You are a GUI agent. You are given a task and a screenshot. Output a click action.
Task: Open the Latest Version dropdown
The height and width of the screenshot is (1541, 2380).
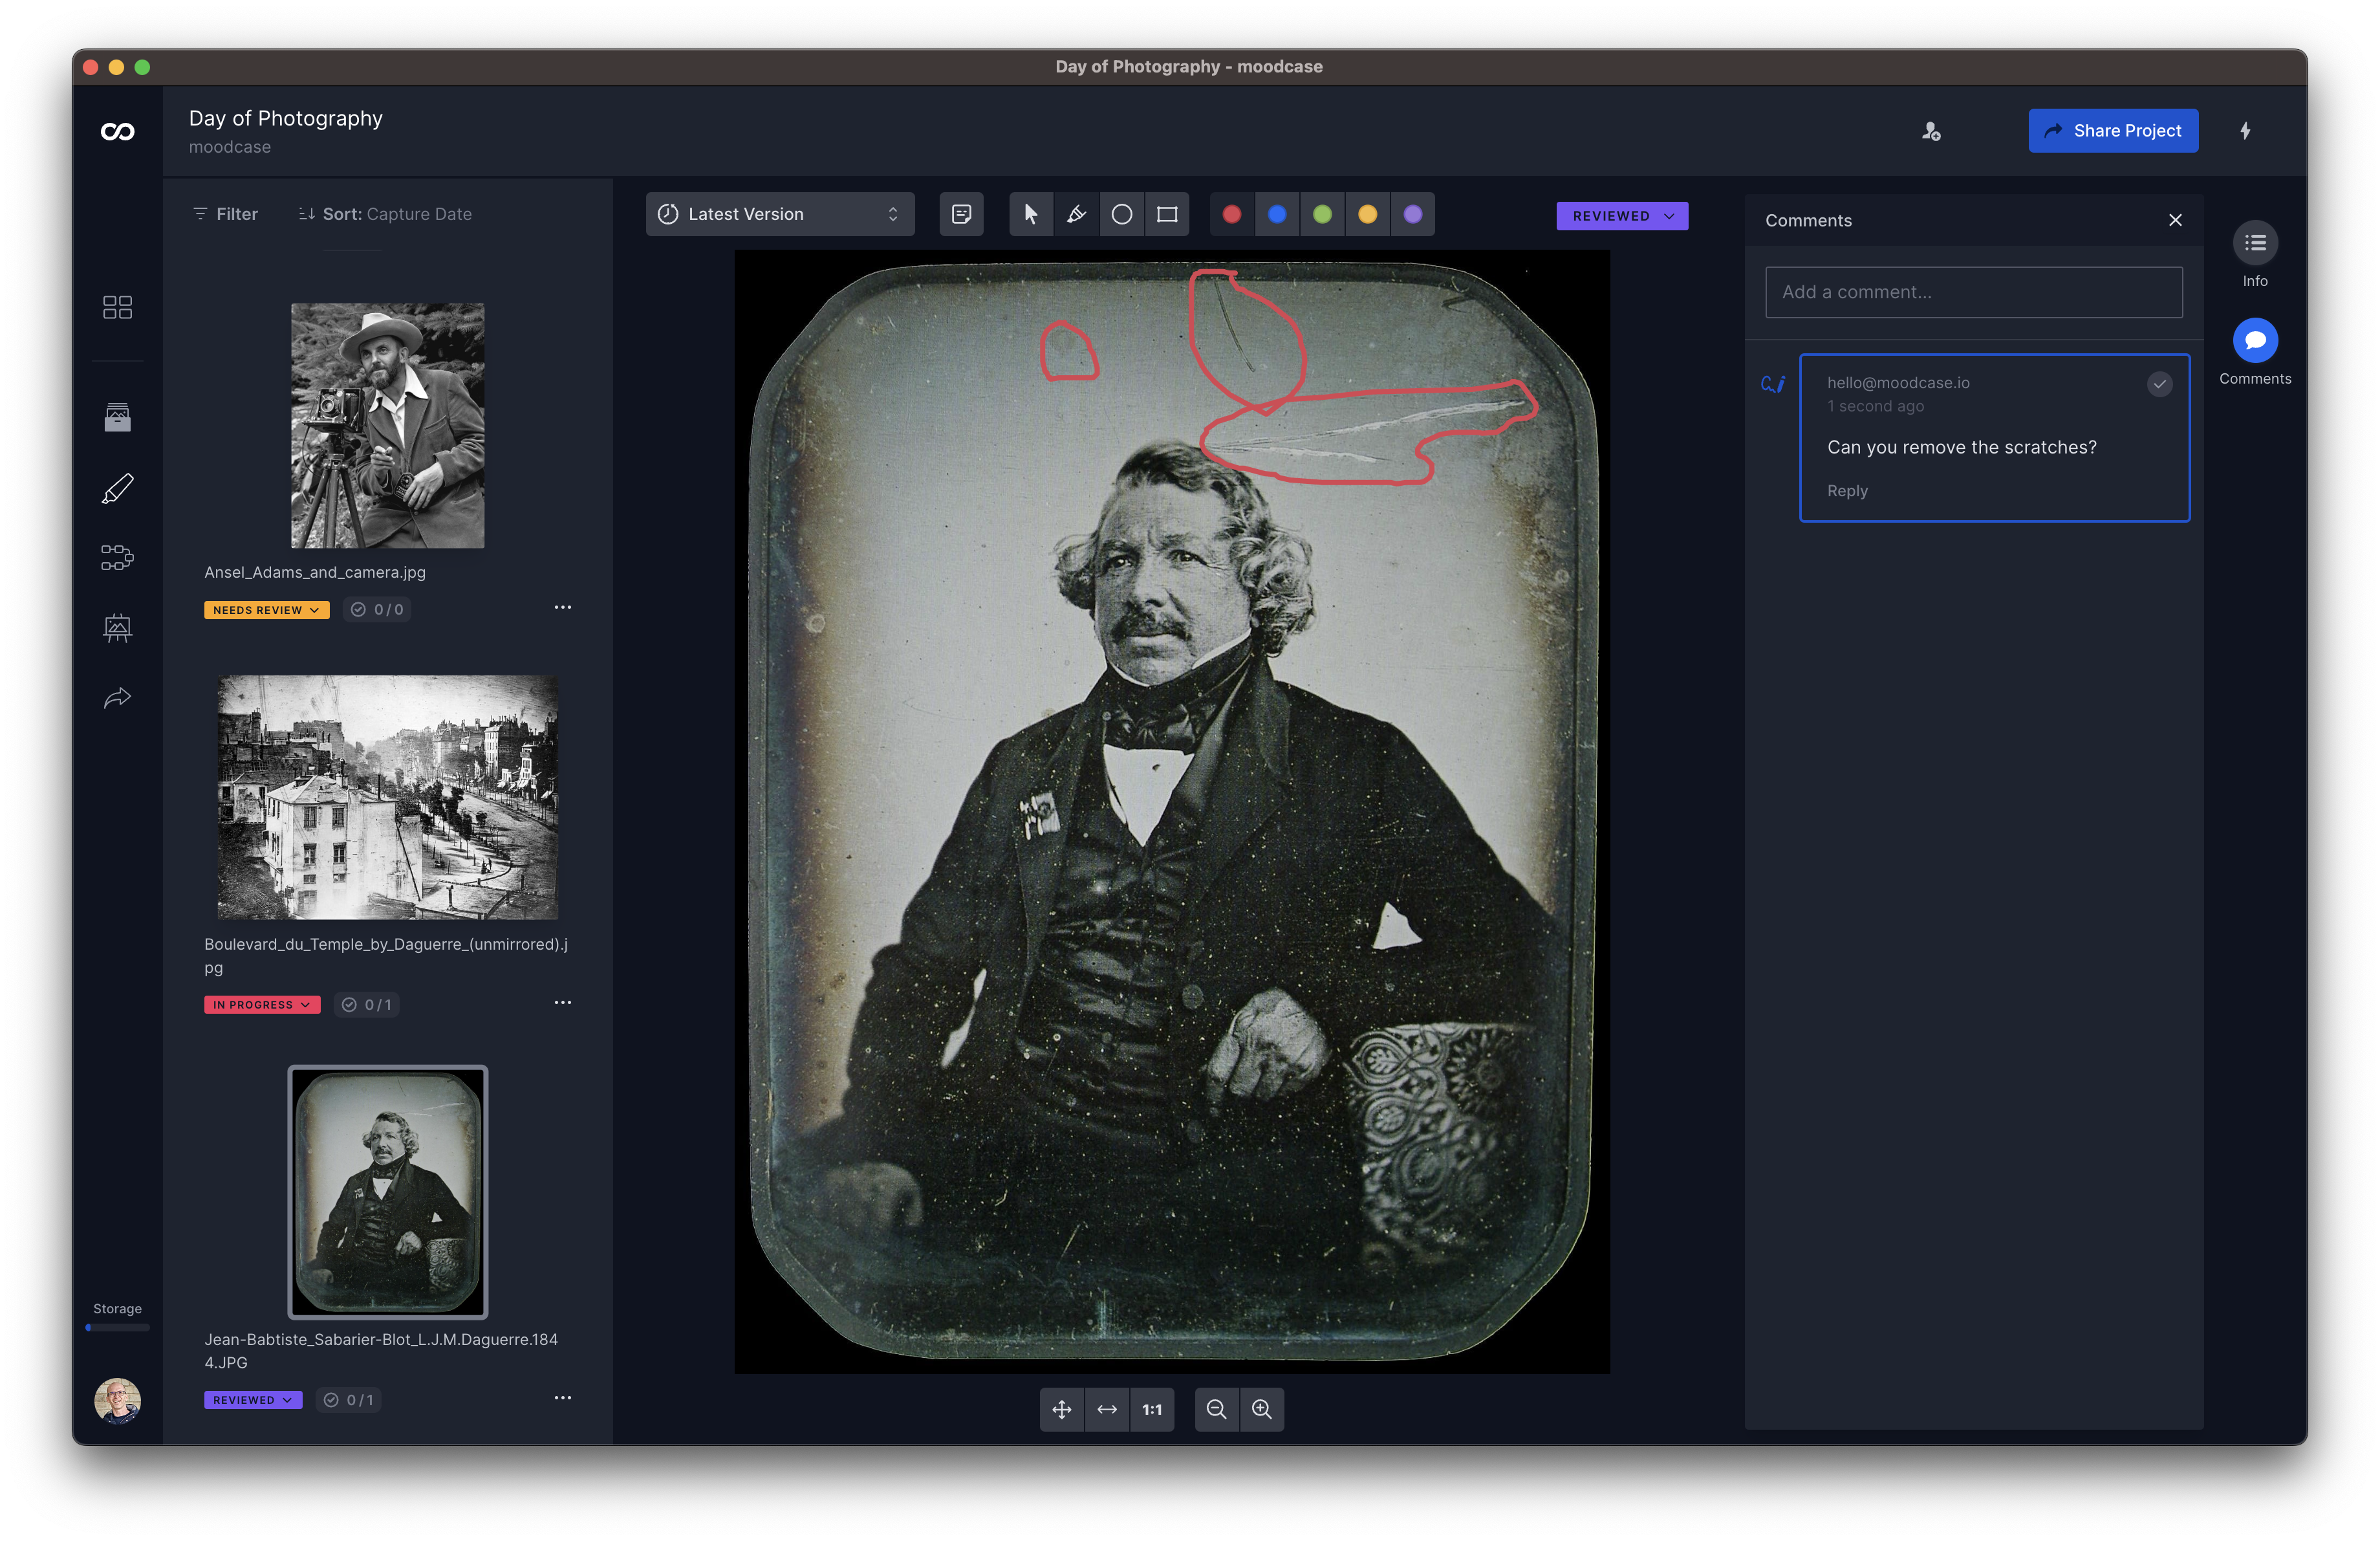tap(780, 214)
